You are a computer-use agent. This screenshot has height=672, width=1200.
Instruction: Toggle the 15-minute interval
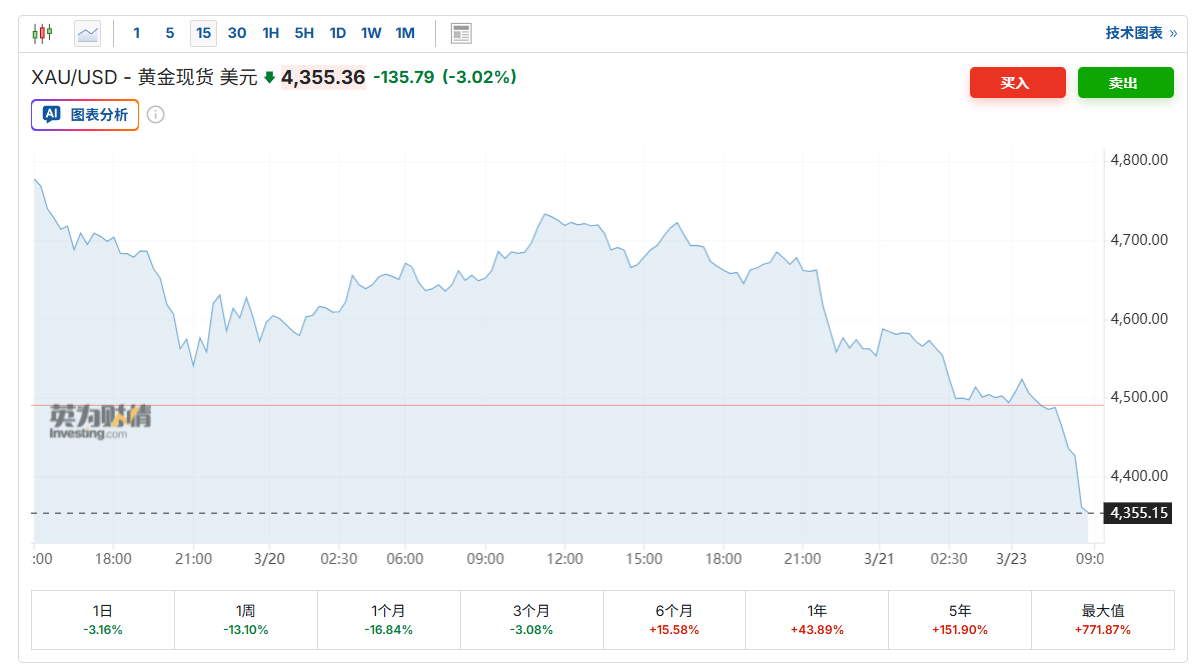203,33
